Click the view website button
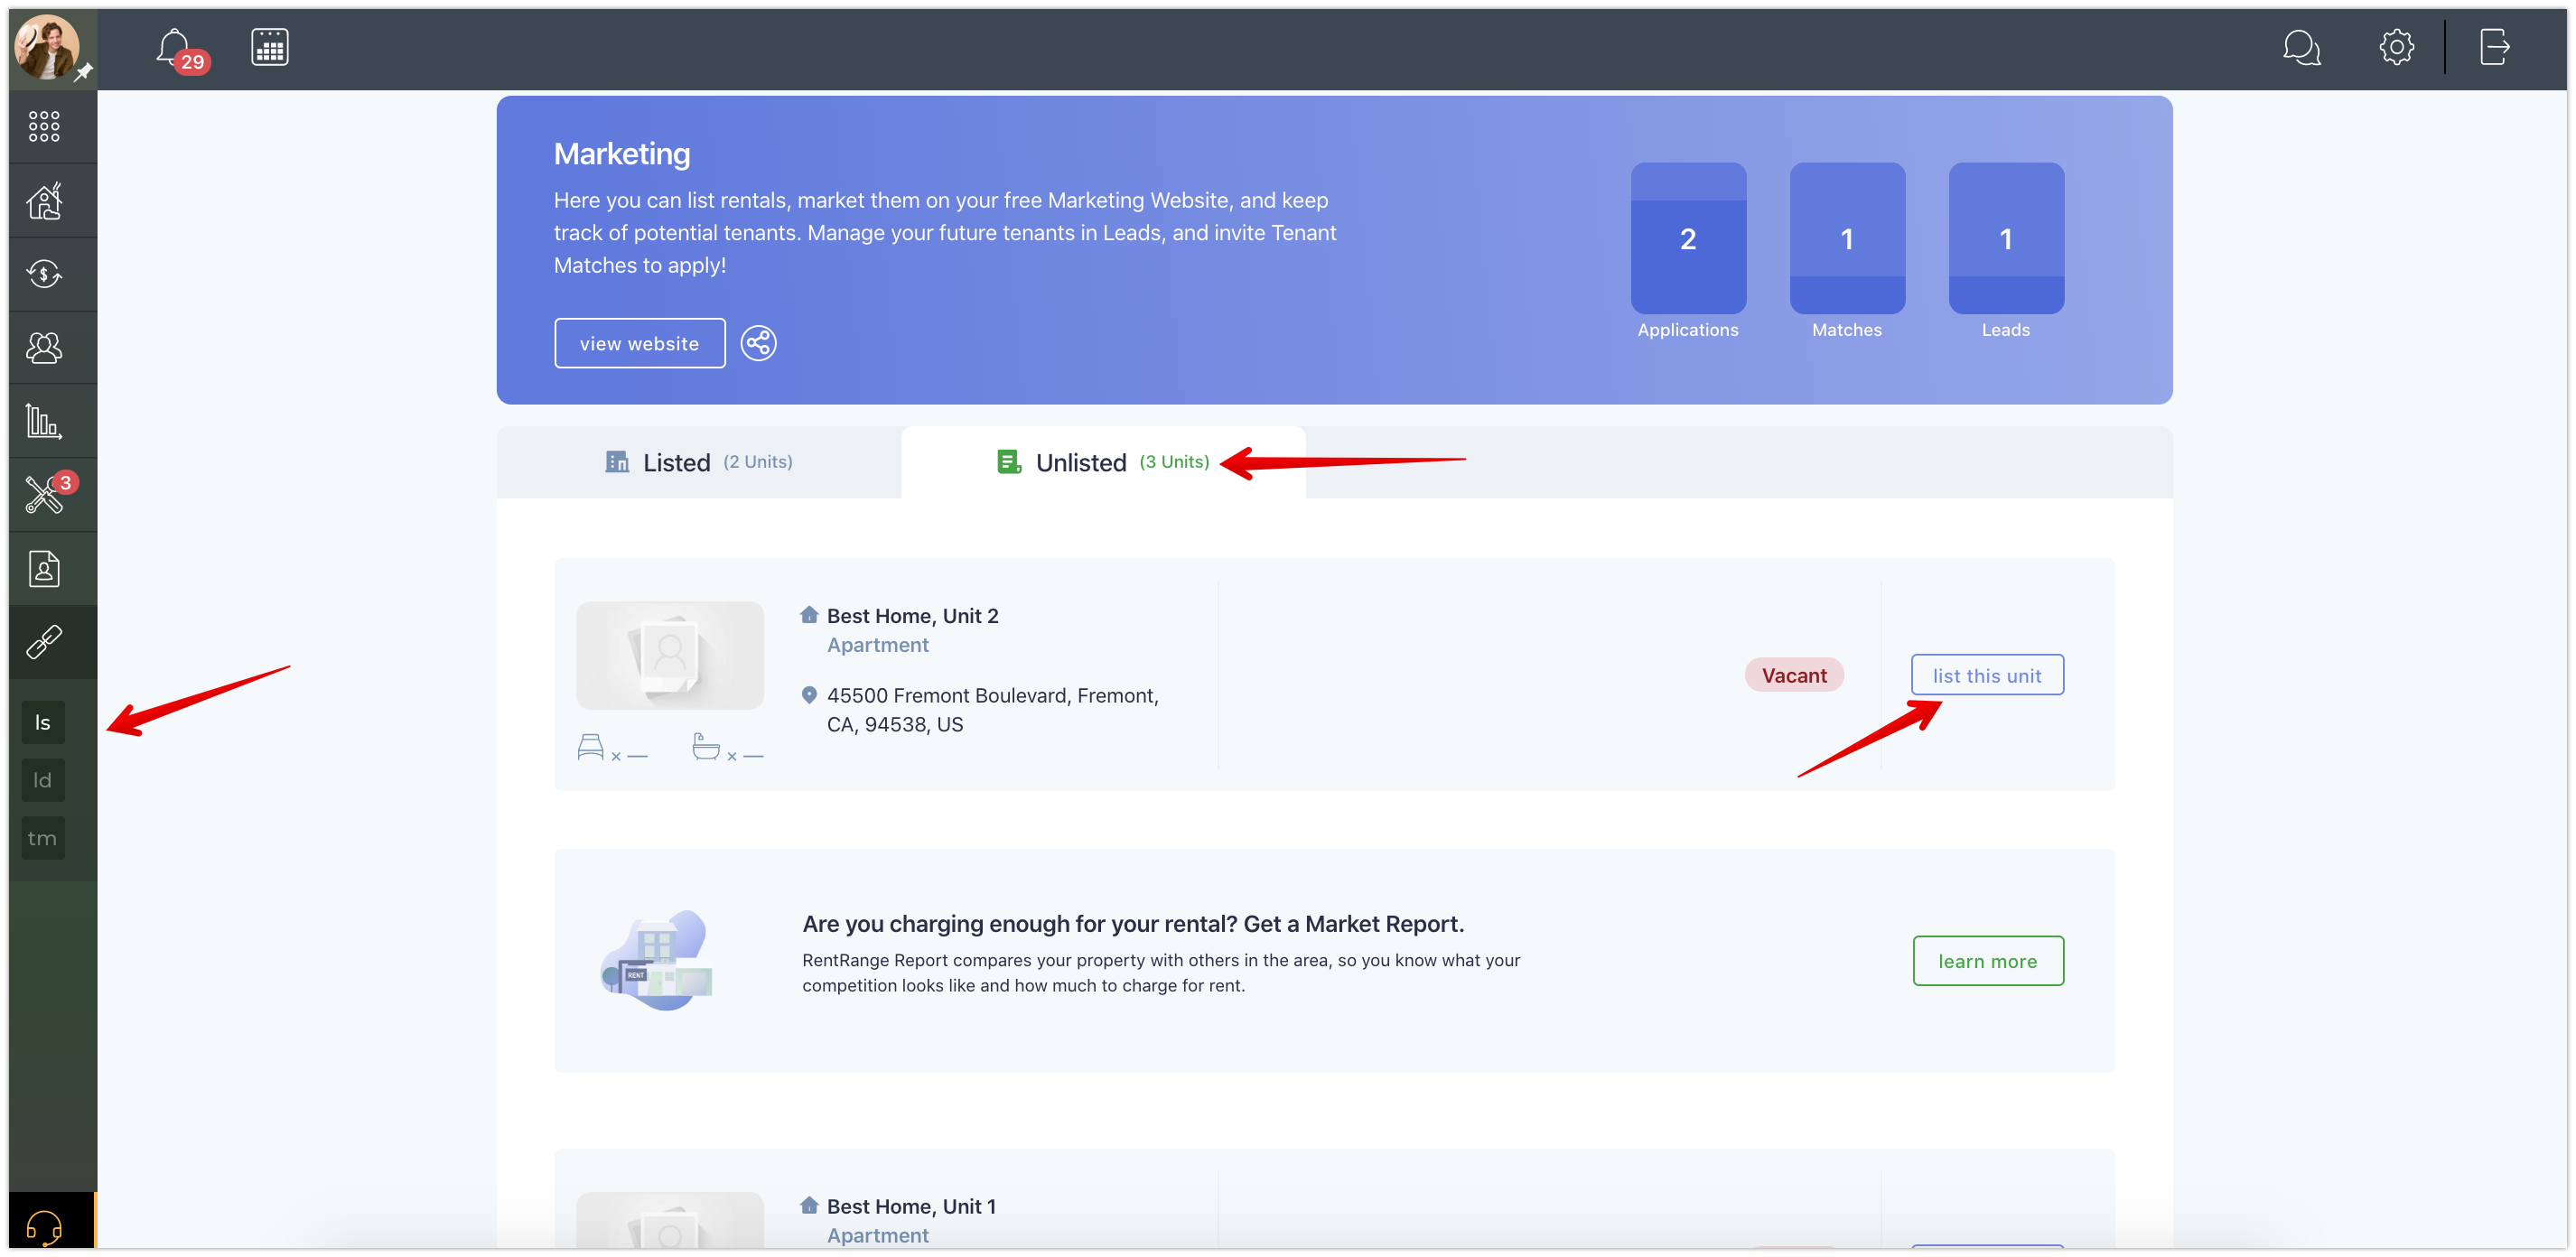 coord(640,343)
